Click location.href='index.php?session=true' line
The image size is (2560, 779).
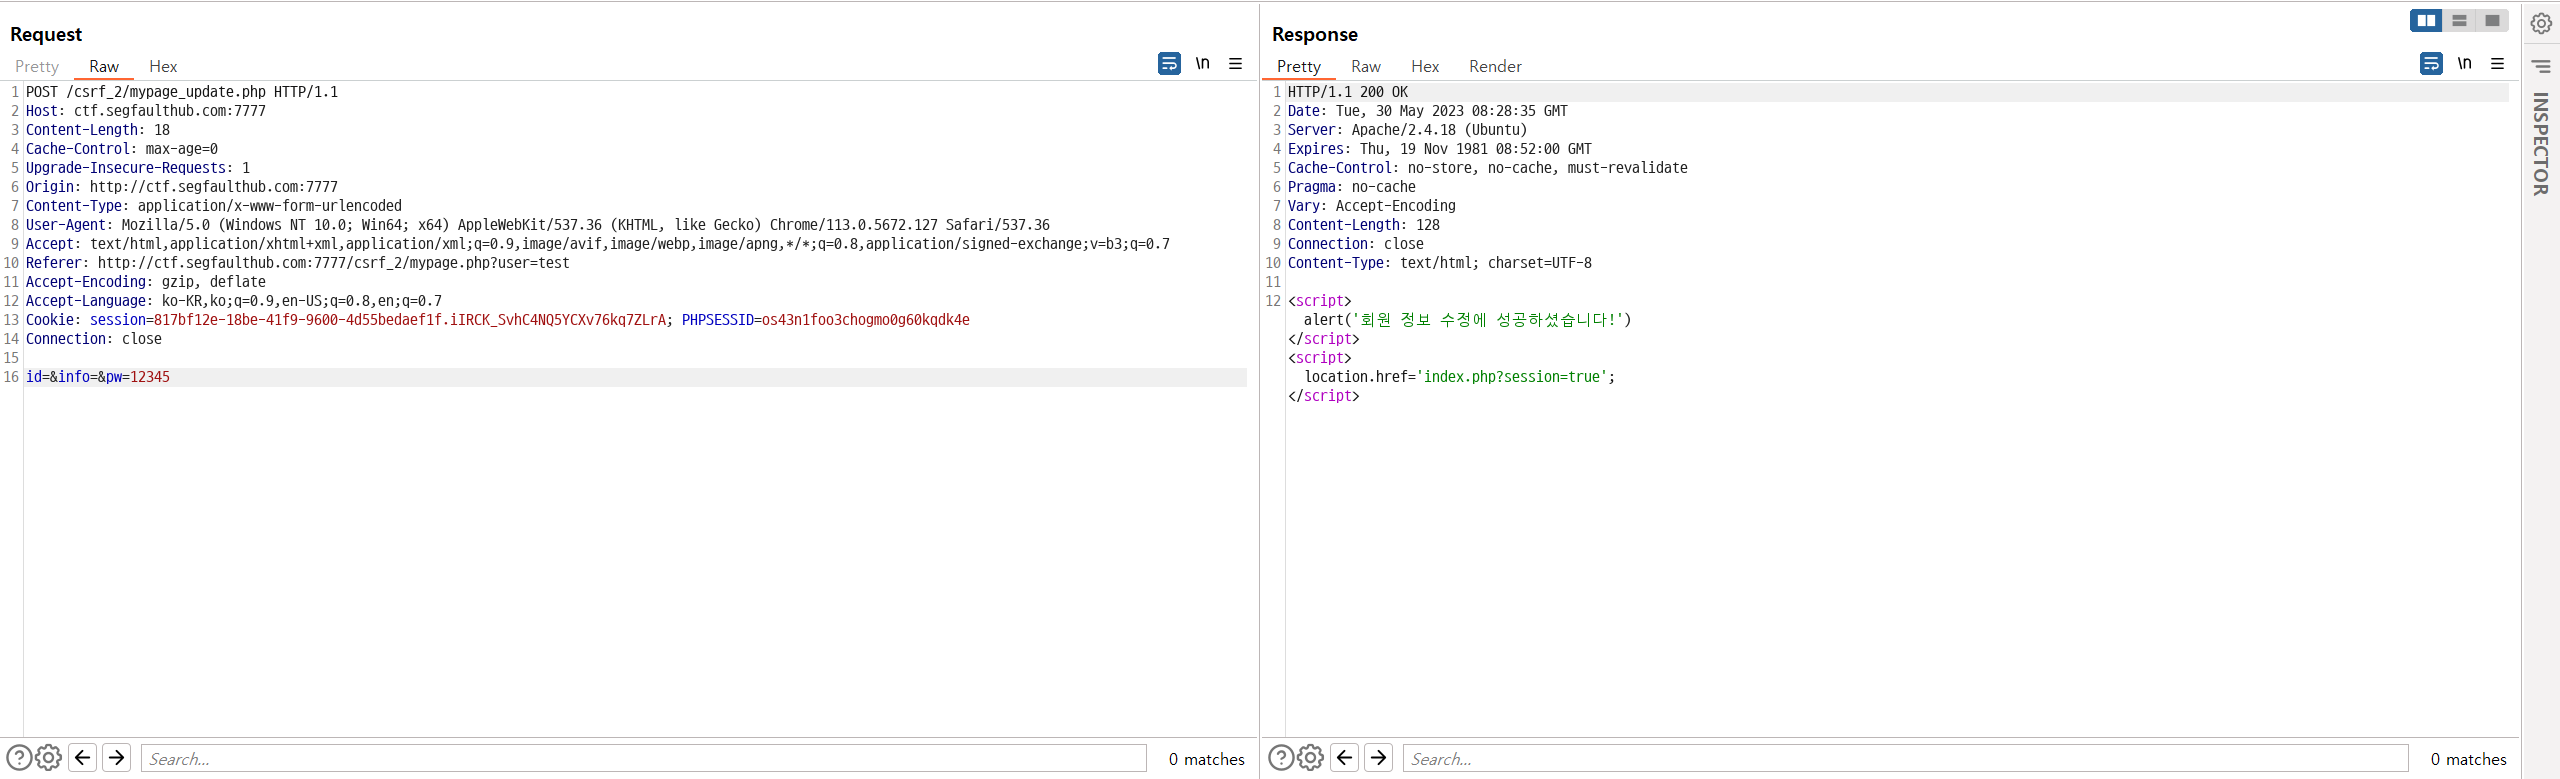(x=1460, y=377)
